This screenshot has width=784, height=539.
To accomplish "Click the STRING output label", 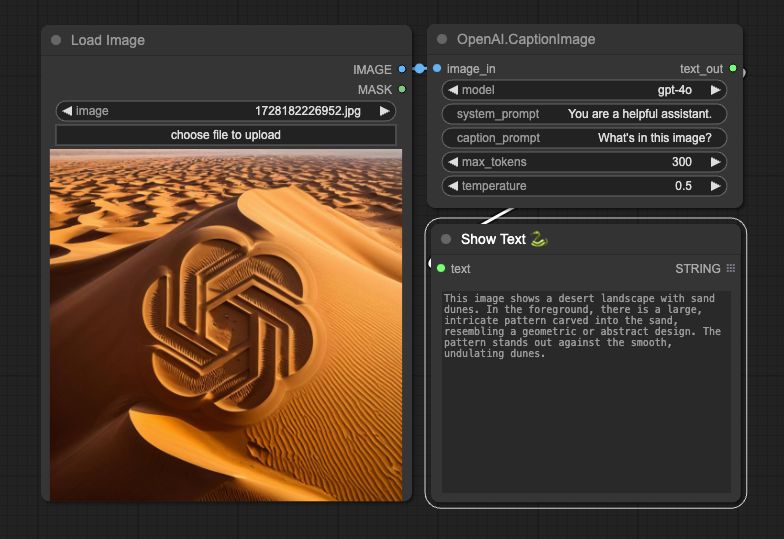I will (698, 268).
